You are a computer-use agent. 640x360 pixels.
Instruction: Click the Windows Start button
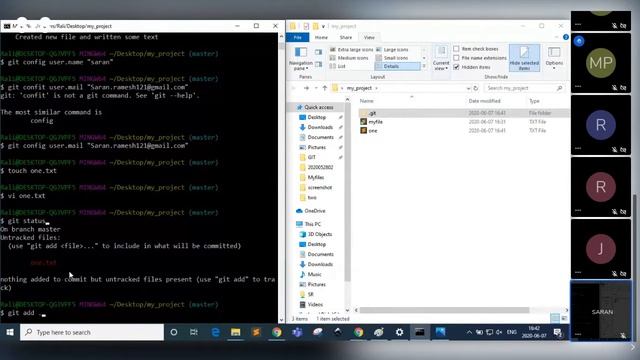(x=10, y=332)
